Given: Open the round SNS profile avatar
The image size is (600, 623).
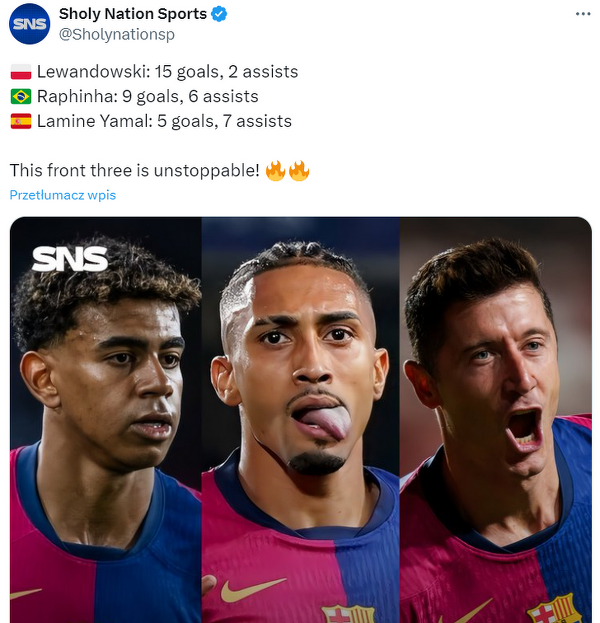Looking at the screenshot, I should point(29,24).
